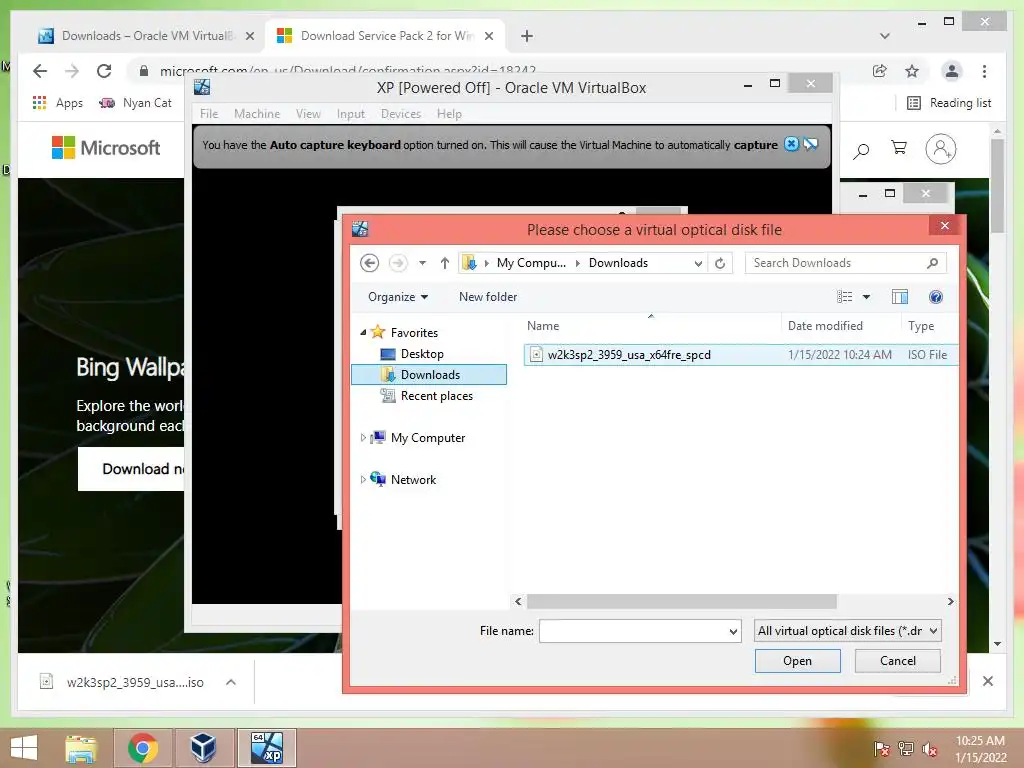Open the file type filter dropdown
The height and width of the screenshot is (768, 1024).
click(848, 631)
